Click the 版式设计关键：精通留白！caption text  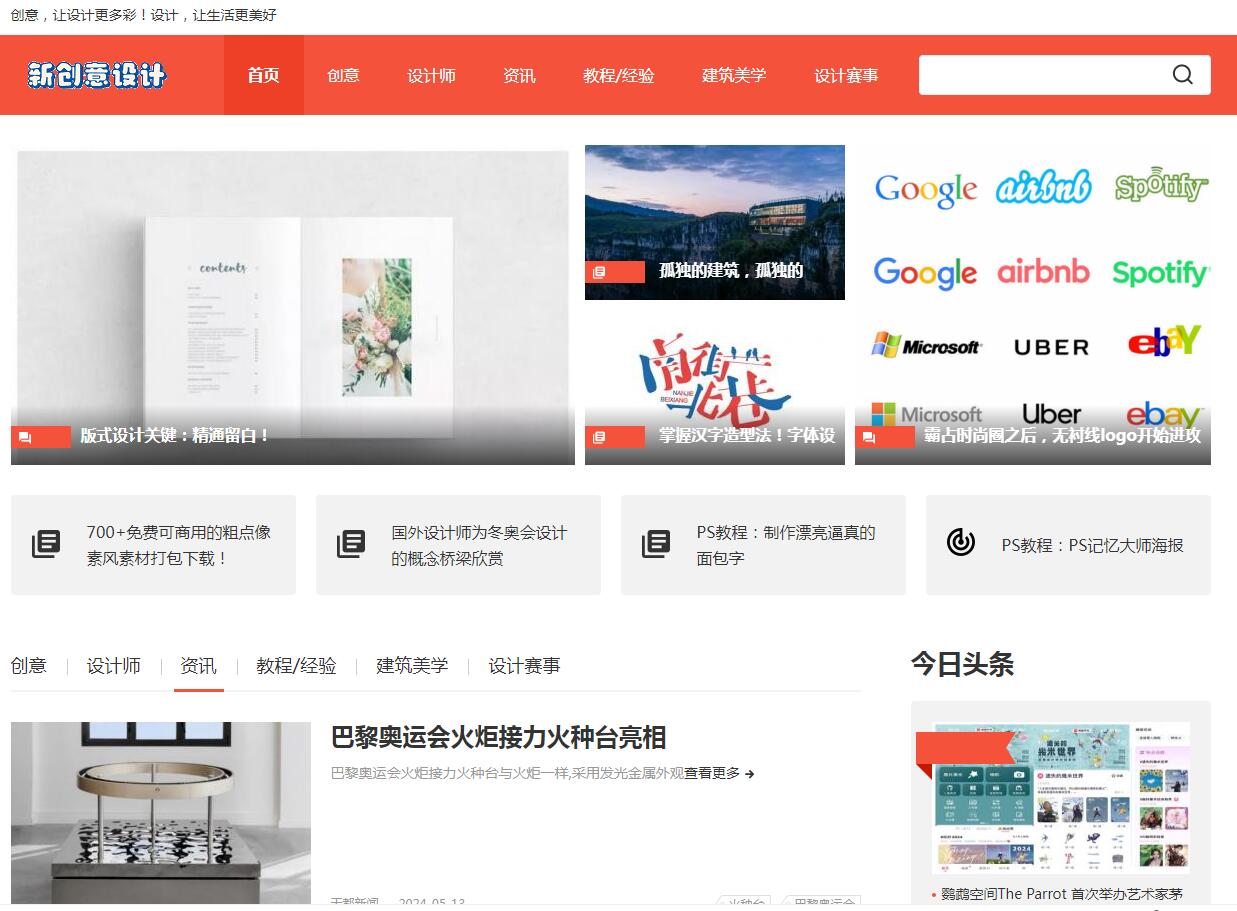176,436
